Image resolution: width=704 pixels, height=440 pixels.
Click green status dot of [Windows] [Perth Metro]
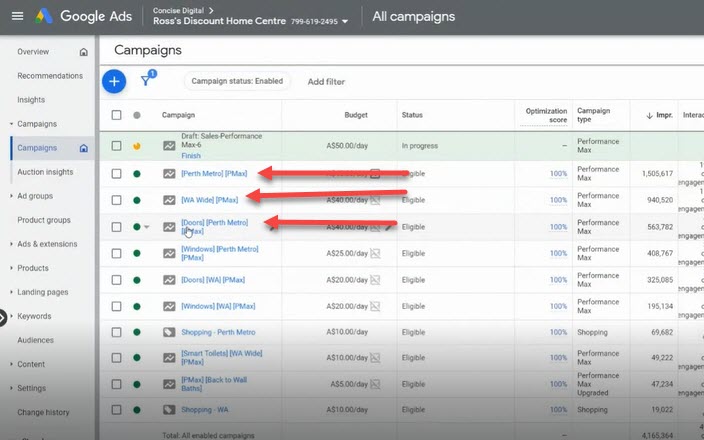tap(137, 253)
